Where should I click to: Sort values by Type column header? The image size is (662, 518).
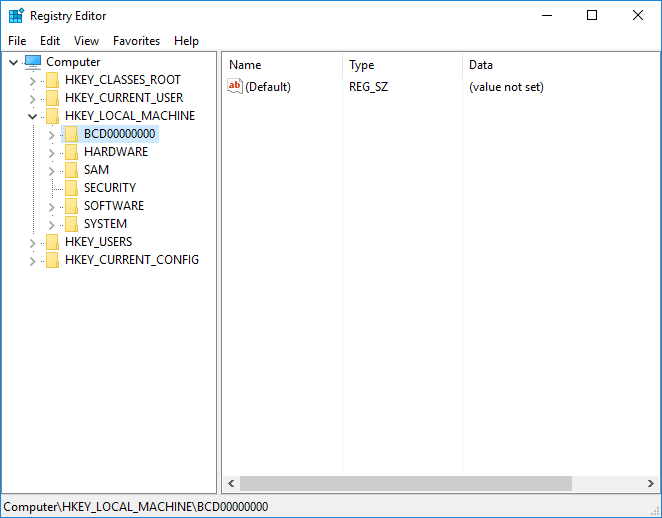pyautogui.click(x=402, y=65)
